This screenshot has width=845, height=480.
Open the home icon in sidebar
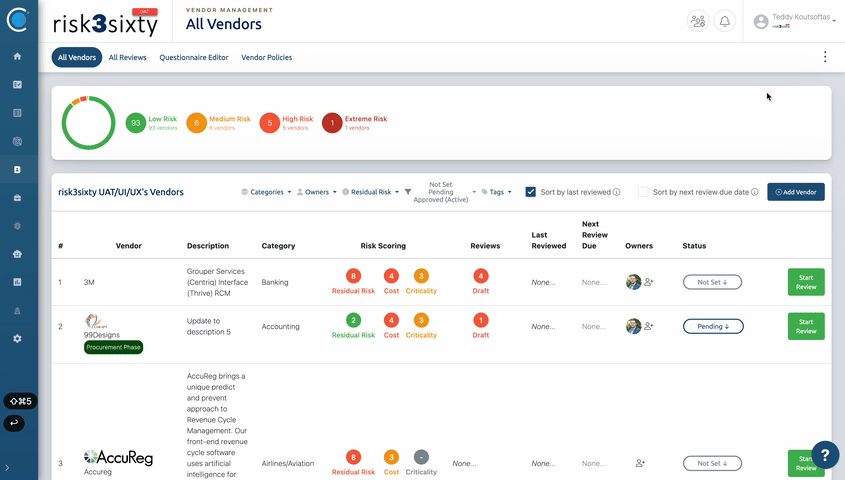point(17,57)
